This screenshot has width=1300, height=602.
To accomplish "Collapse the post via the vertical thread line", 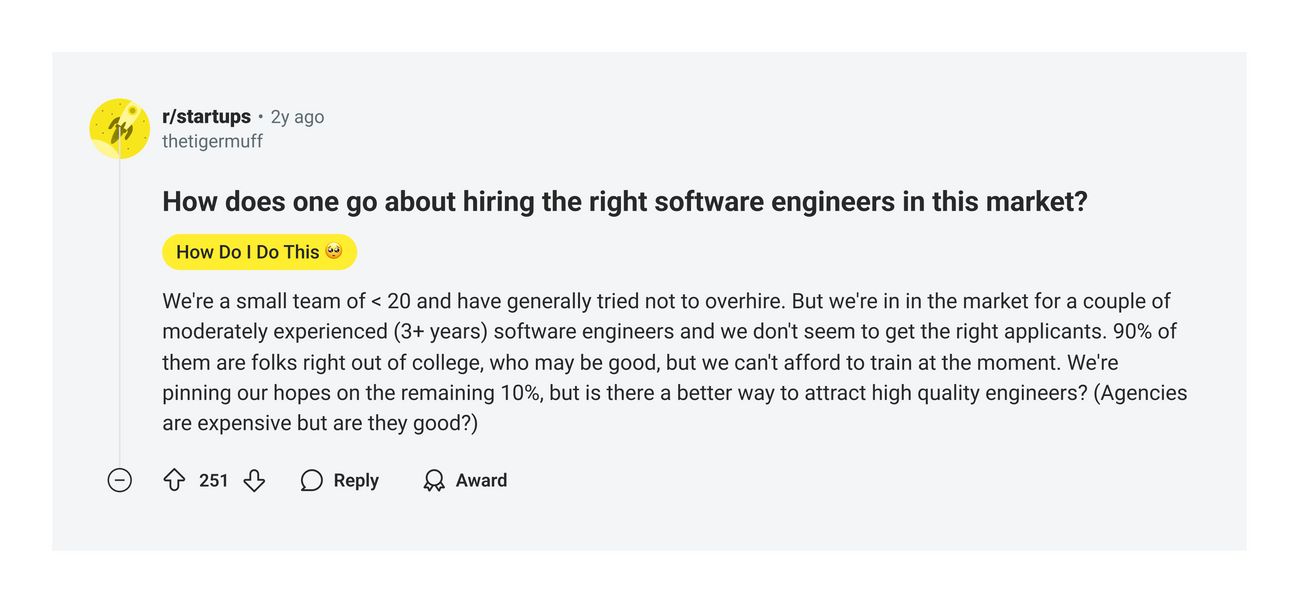I will [x=119, y=310].
